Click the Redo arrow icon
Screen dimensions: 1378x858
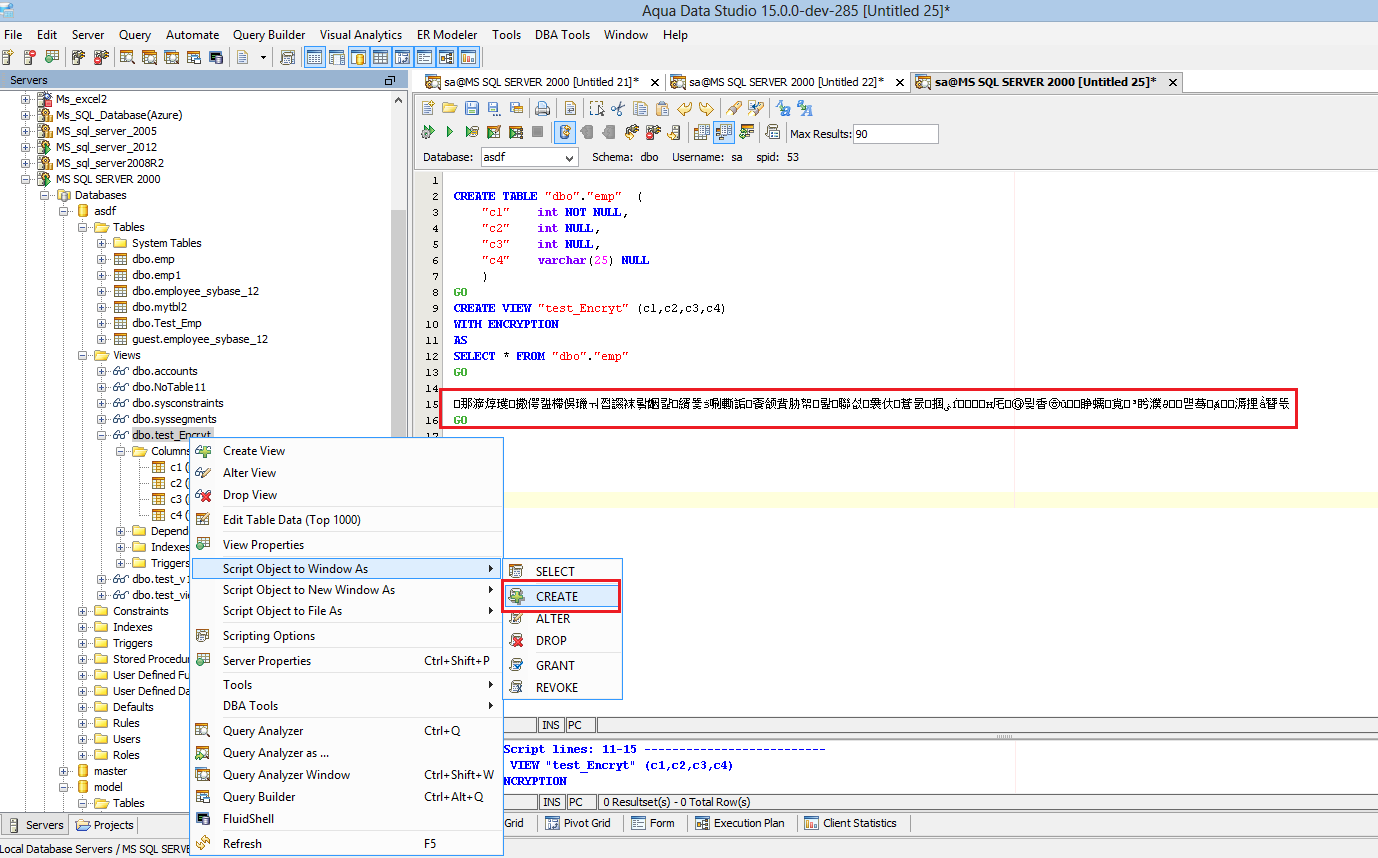(x=707, y=108)
